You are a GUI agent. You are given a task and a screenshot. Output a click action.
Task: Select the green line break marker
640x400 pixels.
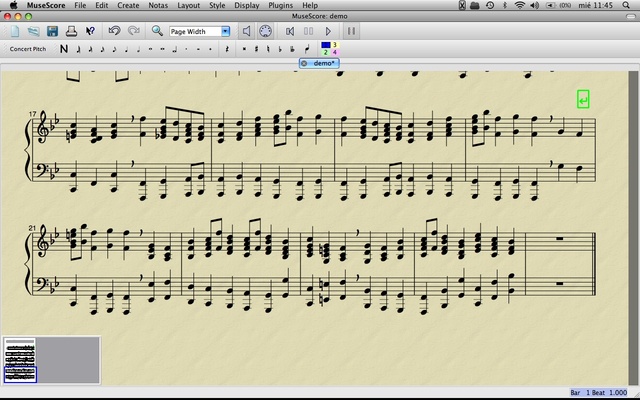583,99
